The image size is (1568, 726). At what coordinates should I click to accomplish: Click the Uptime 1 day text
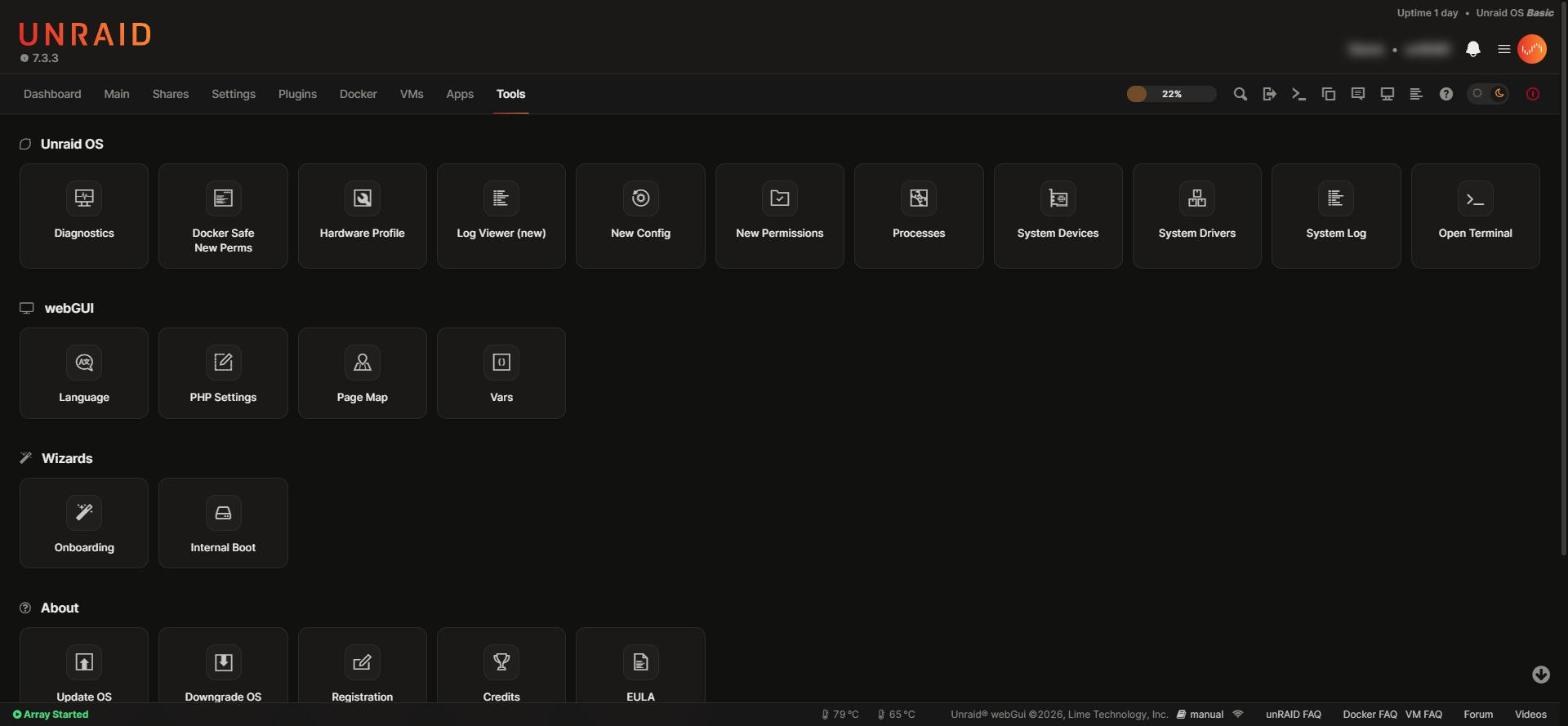1427,13
